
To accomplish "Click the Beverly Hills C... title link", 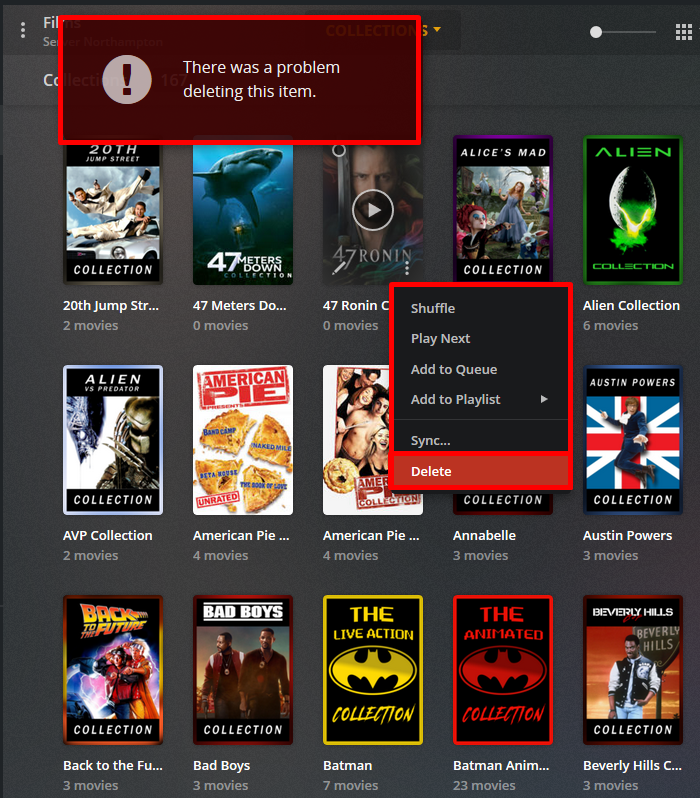I will click(x=632, y=765).
